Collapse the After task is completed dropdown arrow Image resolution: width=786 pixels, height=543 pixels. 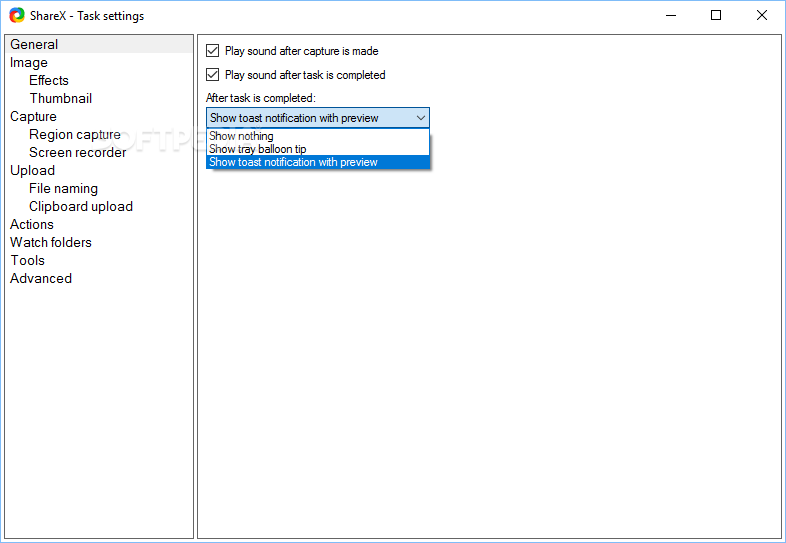pos(421,118)
